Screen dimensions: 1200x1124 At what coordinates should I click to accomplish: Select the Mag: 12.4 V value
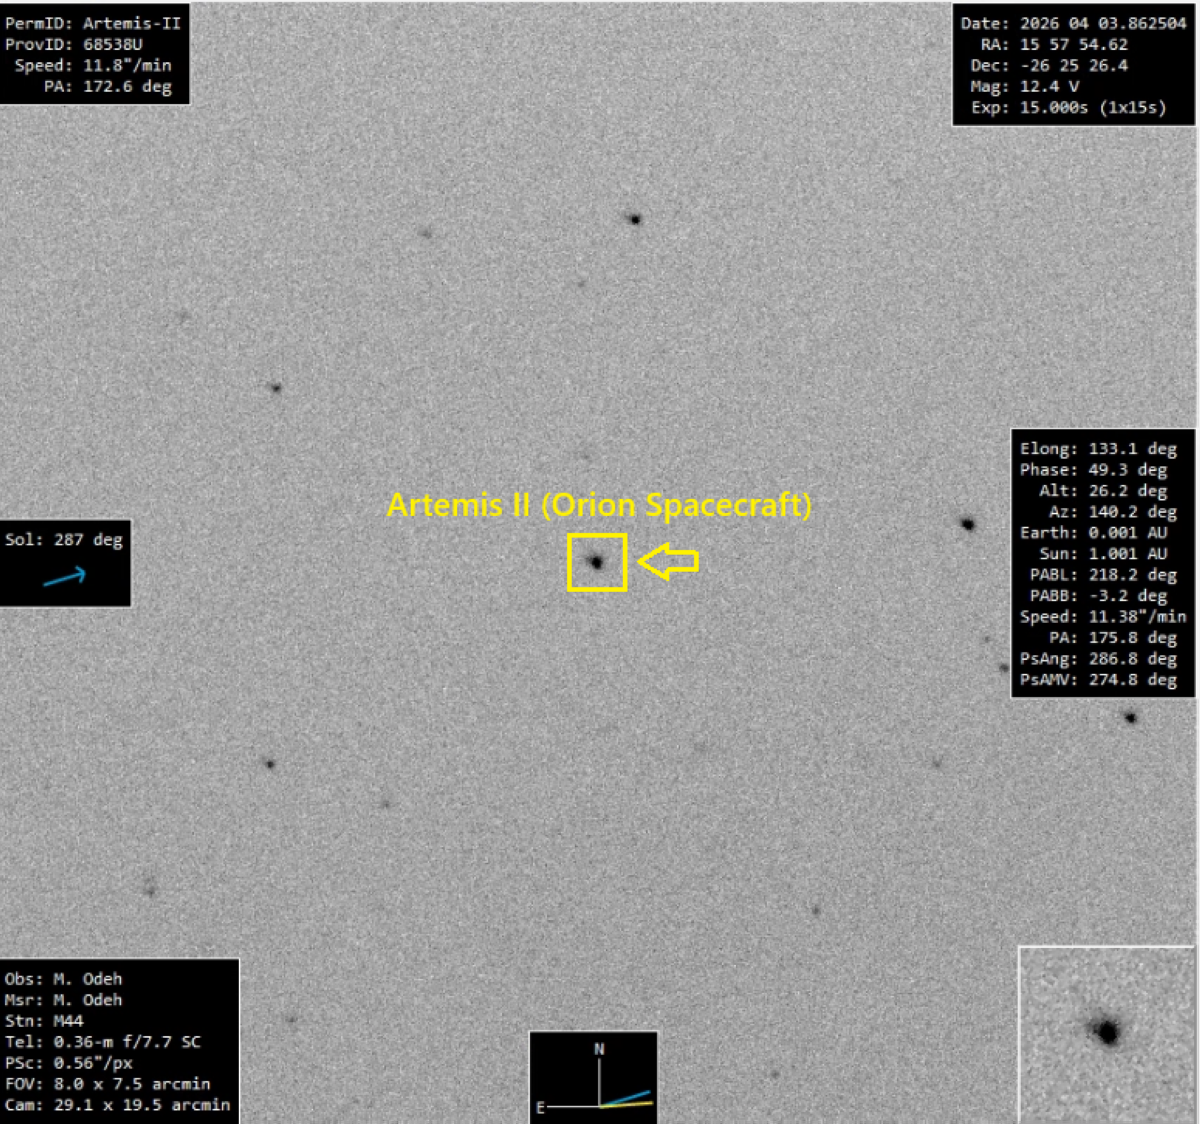1024,86
